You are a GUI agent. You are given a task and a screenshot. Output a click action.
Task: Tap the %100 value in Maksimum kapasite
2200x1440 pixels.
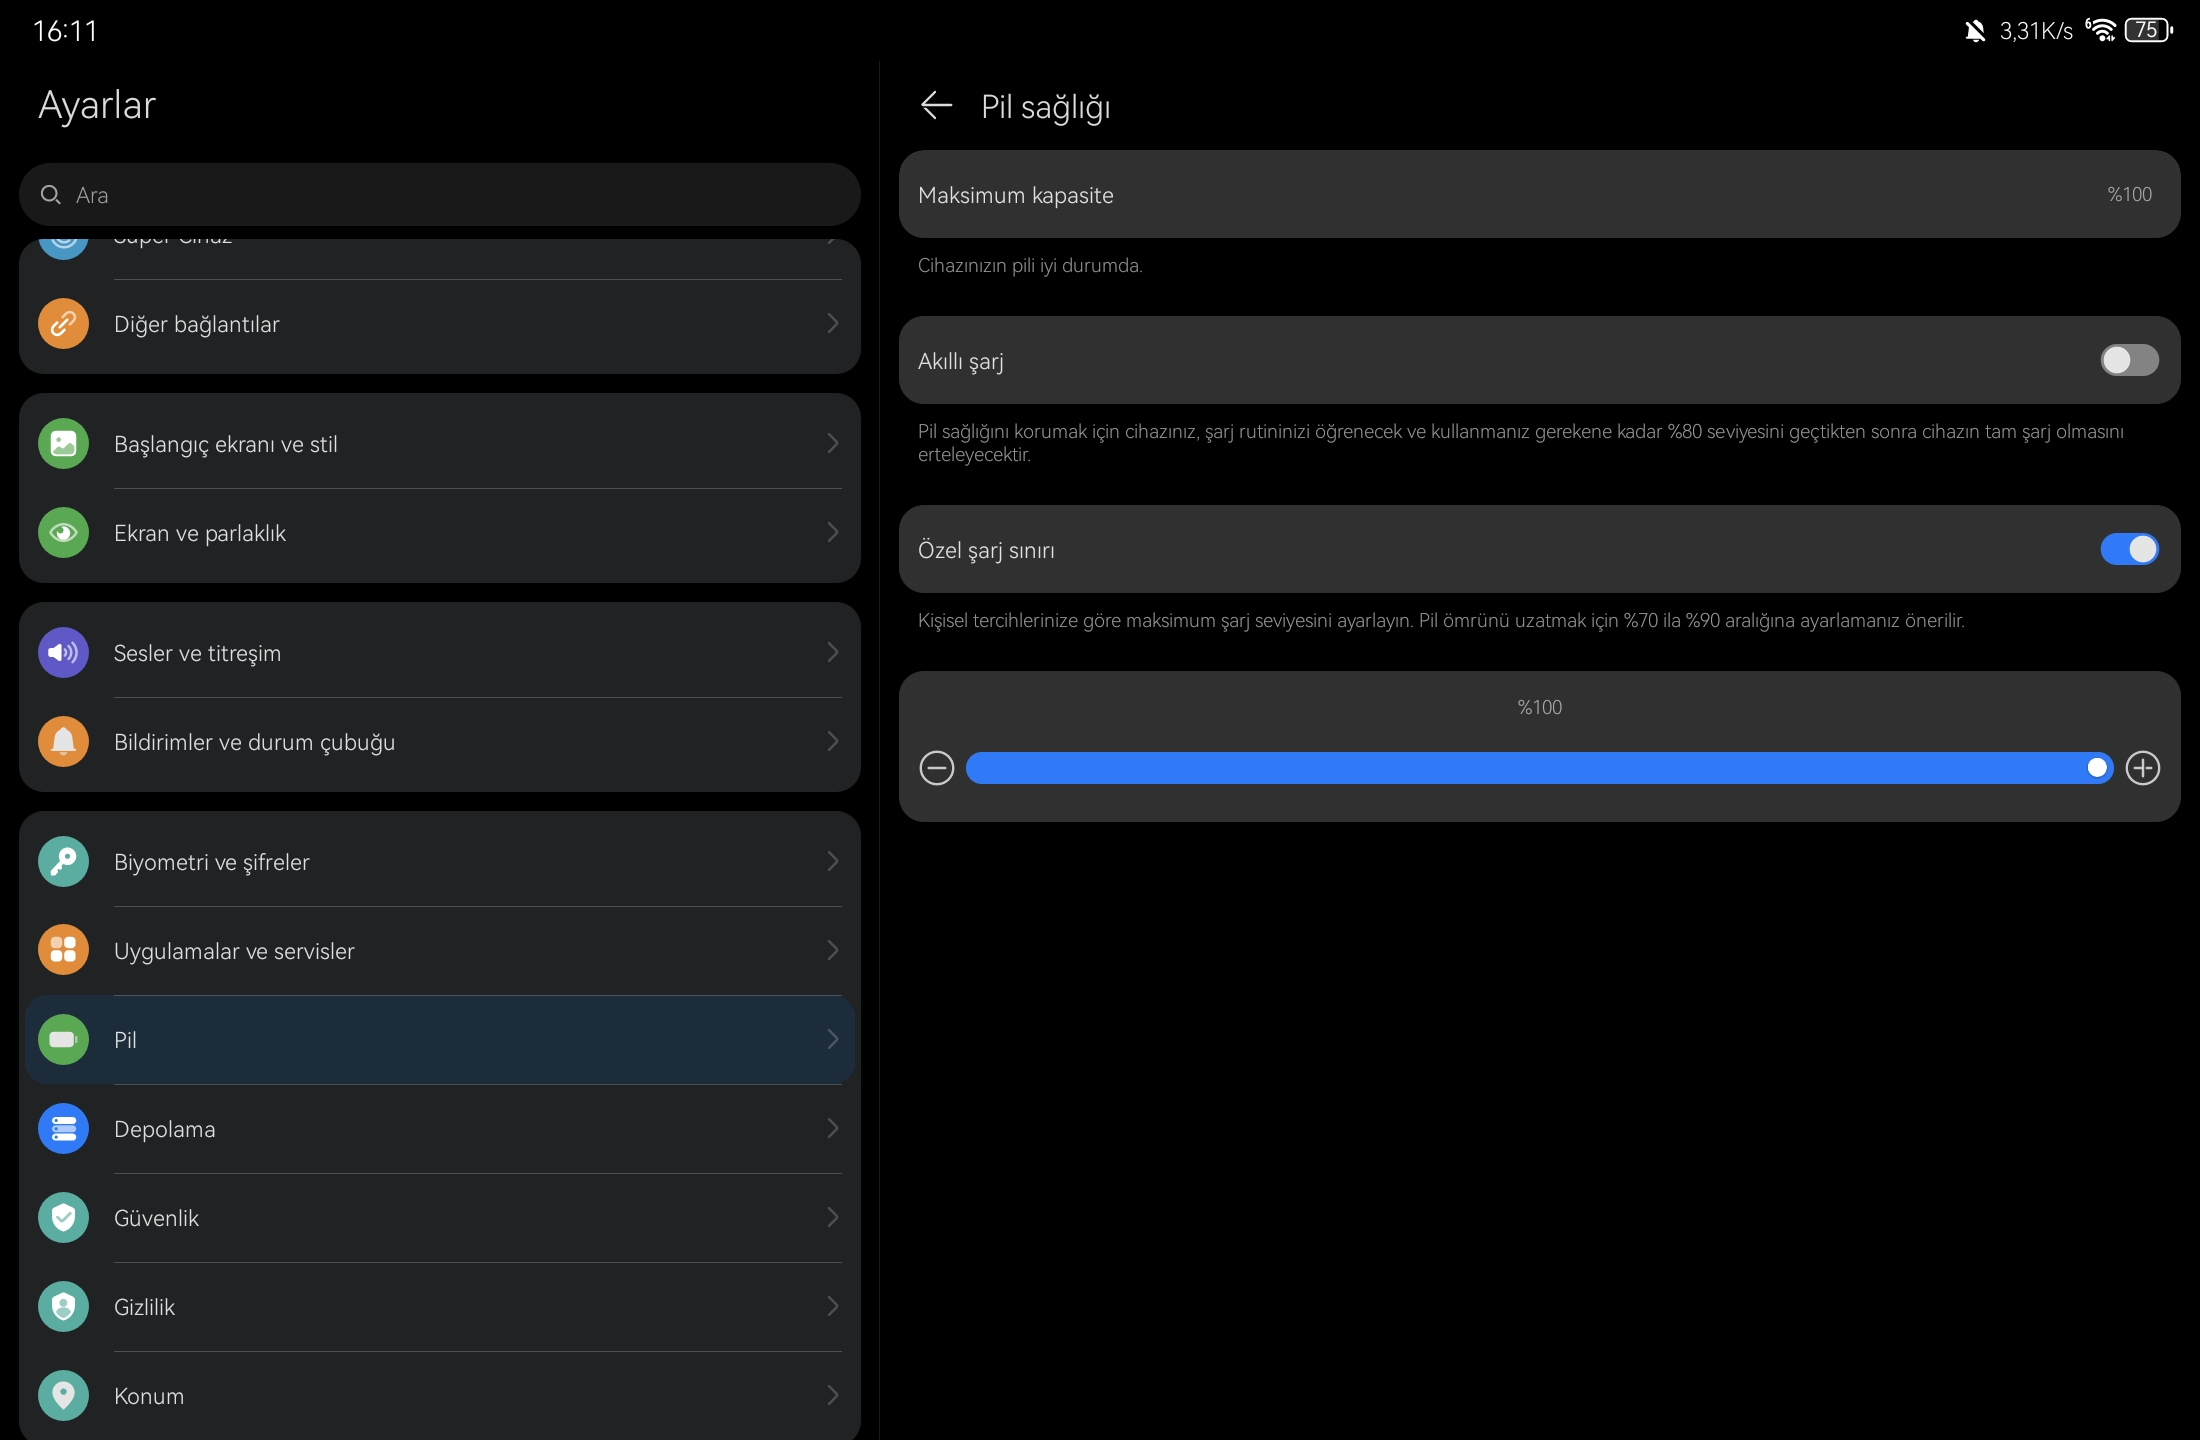2129,194
